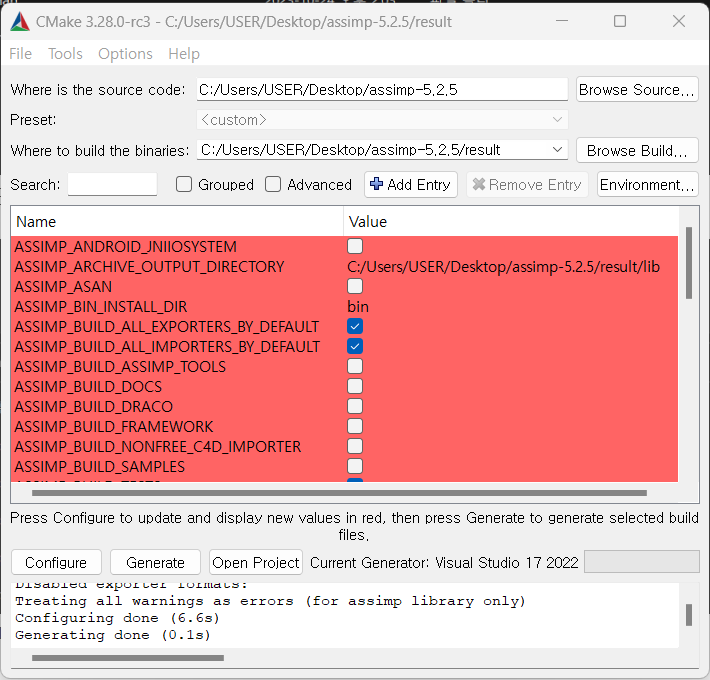Viewport: 710px width, 680px height.
Task: Enable the Grouped checkbox
Action: [184, 184]
